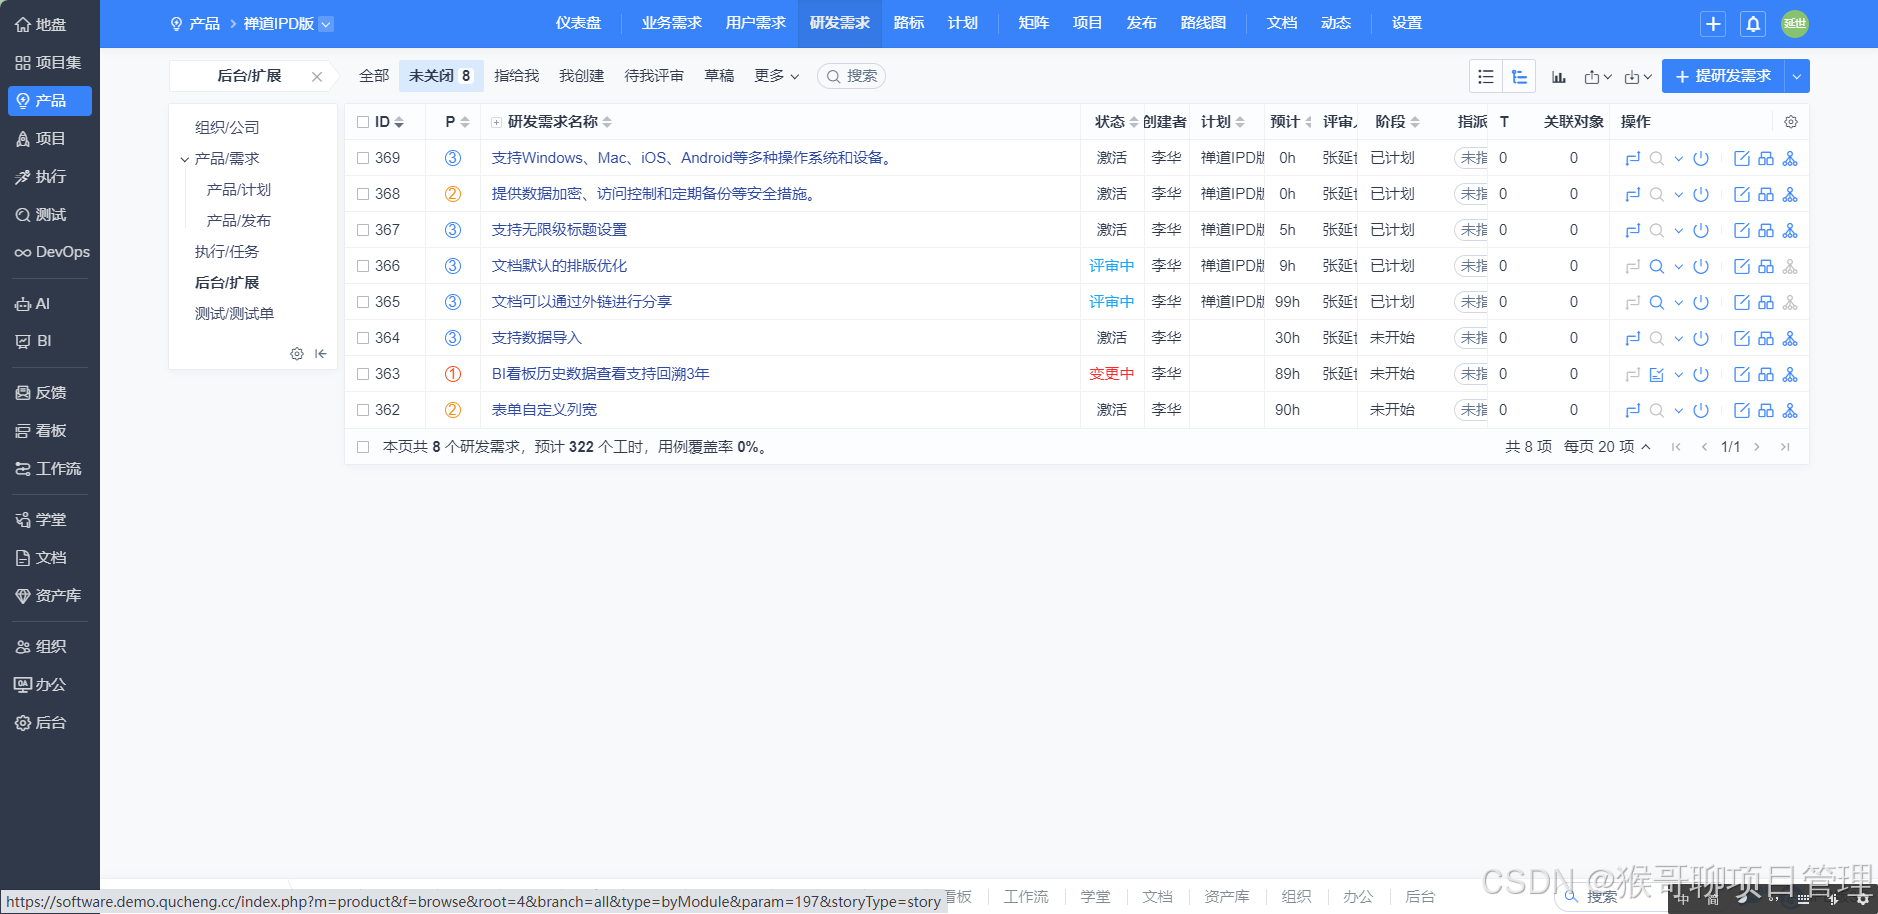Viewport: 1878px width, 914px height.
Task: Switch to flat list view icon
Action: (1486, 76)
